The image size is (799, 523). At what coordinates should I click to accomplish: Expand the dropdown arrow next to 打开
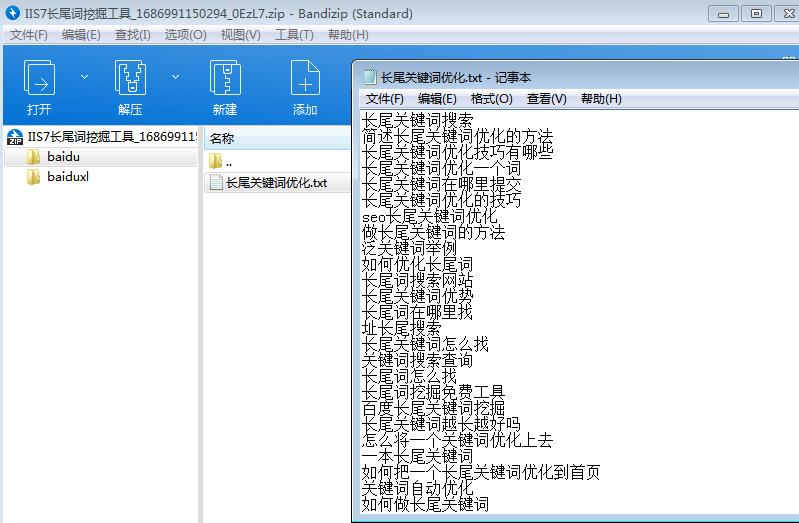tap(85, 77)
